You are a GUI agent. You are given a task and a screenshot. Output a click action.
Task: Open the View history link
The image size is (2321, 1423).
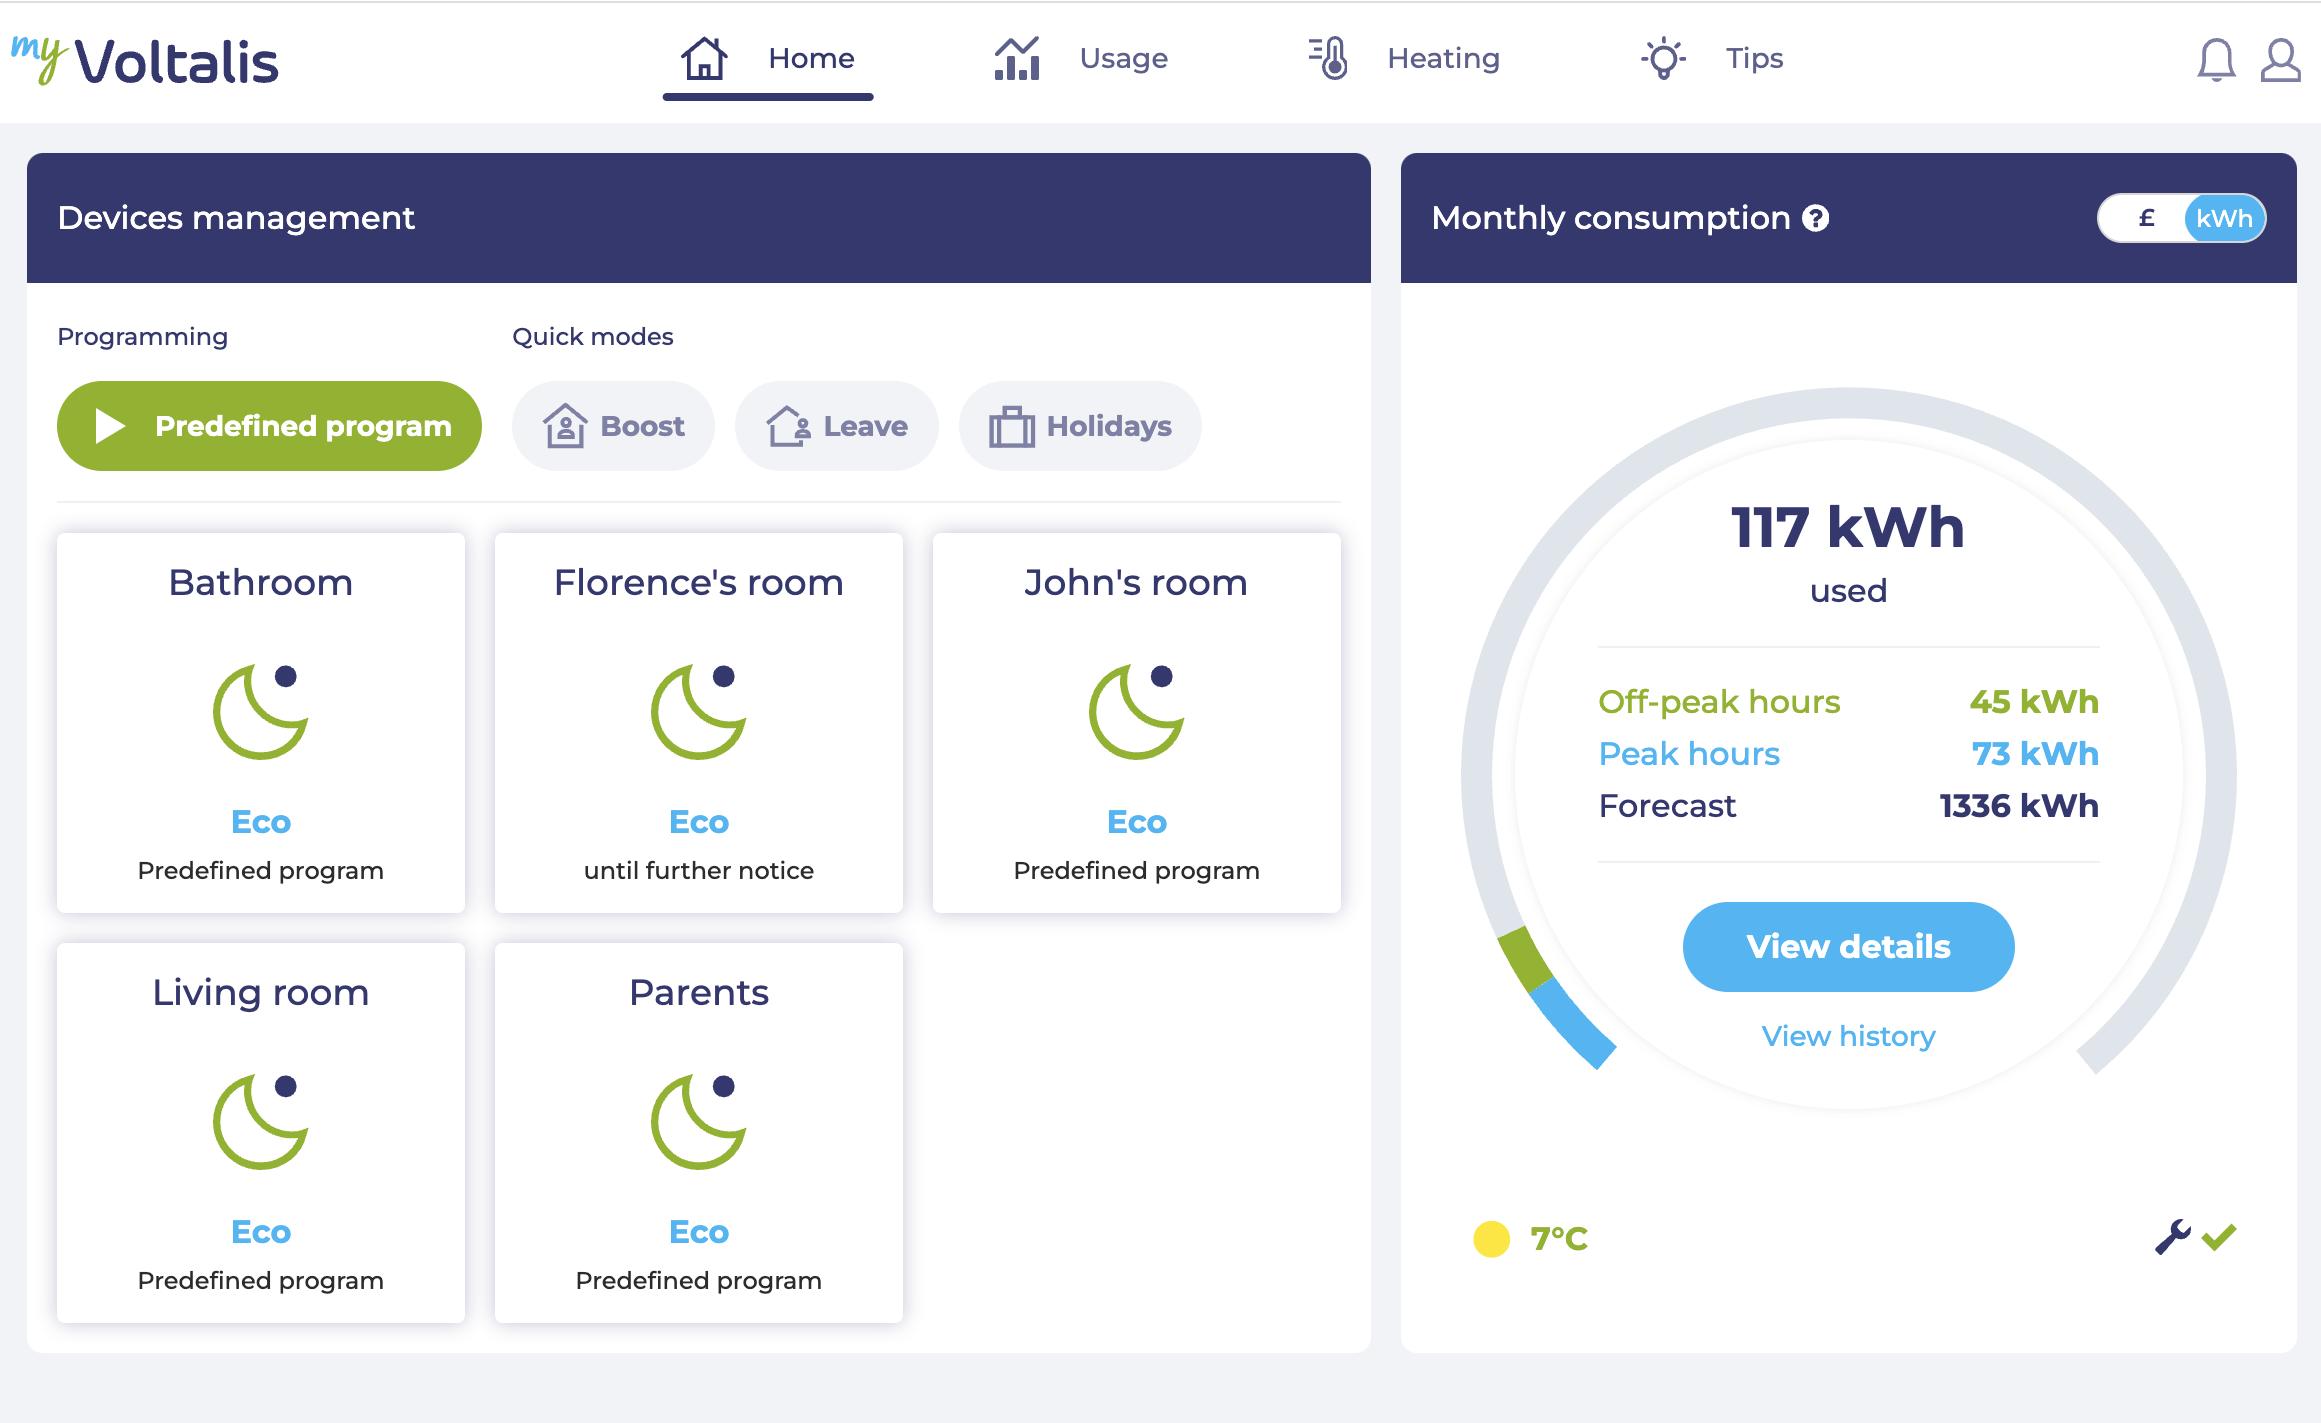pos(1848,1036)
